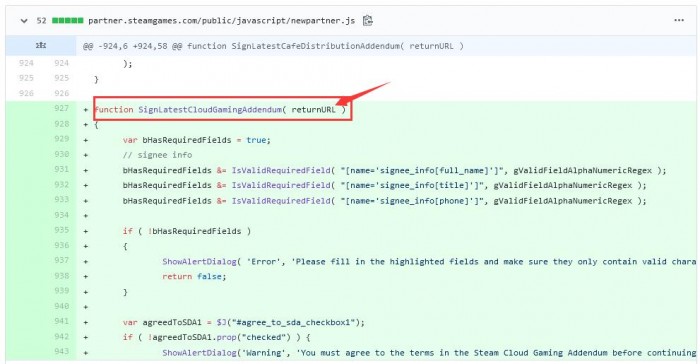The height and width of the screenshot is (364, 700).
Task: Collapse the newpartner.js file diff
Action: (24, 21)
